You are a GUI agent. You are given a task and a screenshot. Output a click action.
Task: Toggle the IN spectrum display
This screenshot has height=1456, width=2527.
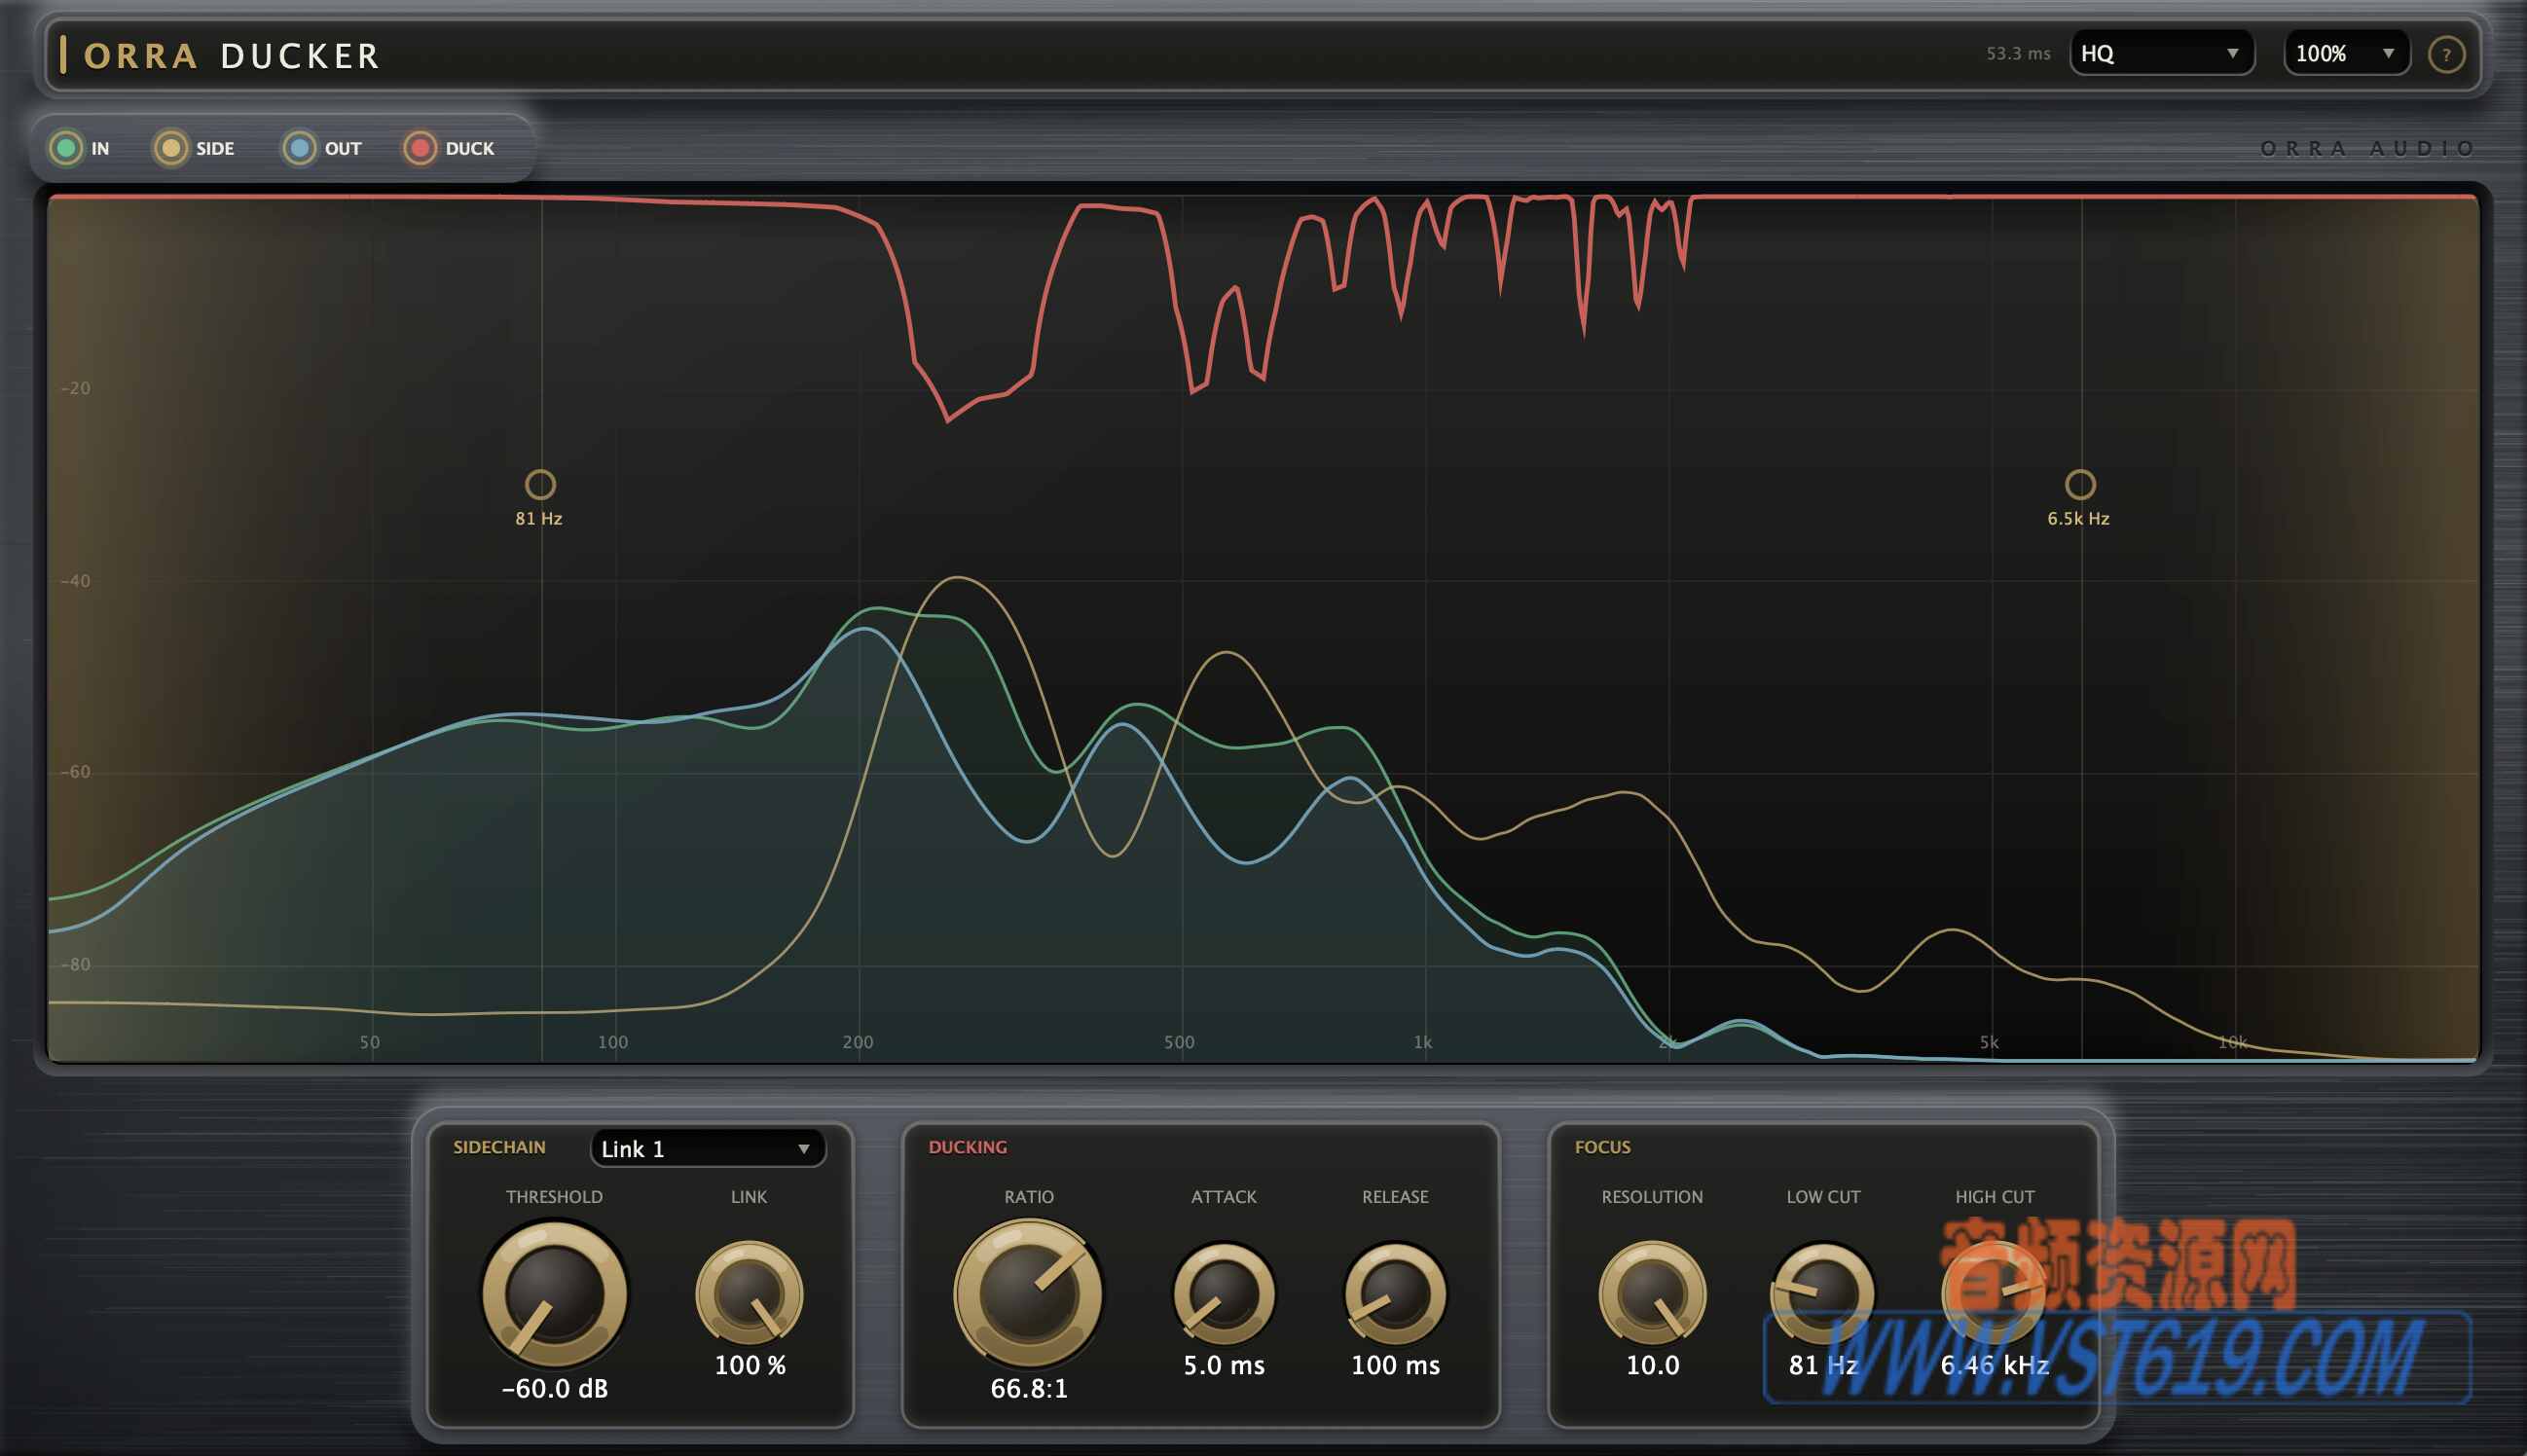coord(67,148)
